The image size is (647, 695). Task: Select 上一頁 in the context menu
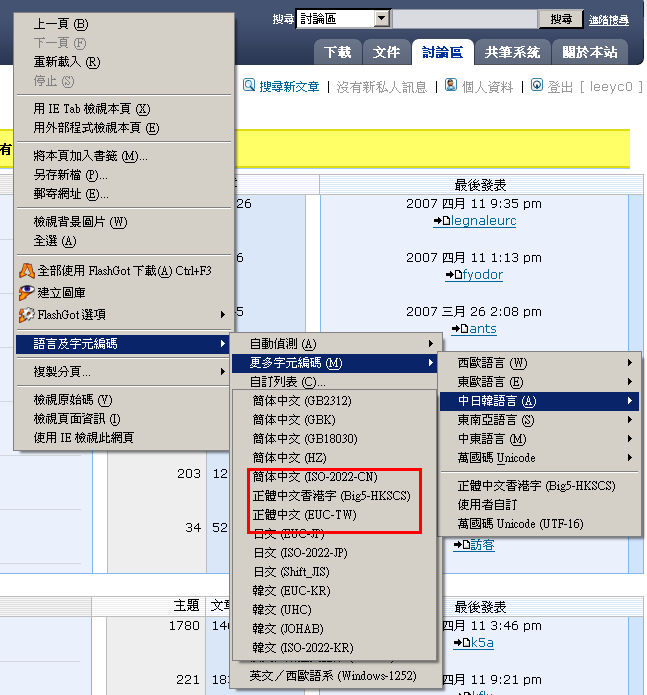coord(124,24)
